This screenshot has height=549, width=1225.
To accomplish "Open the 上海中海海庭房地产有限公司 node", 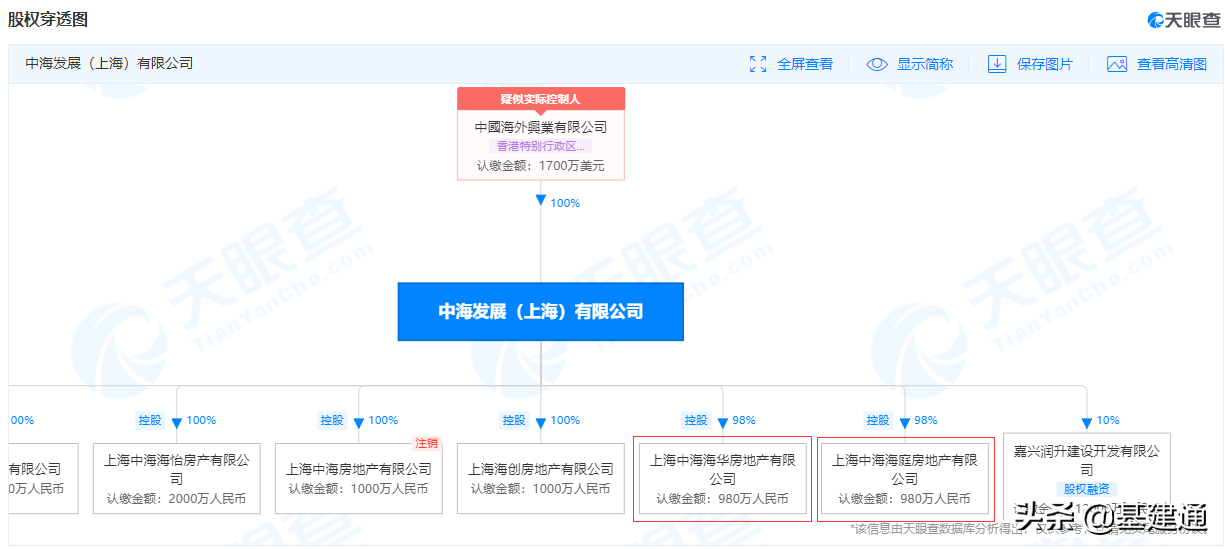I will pos(905,479).
